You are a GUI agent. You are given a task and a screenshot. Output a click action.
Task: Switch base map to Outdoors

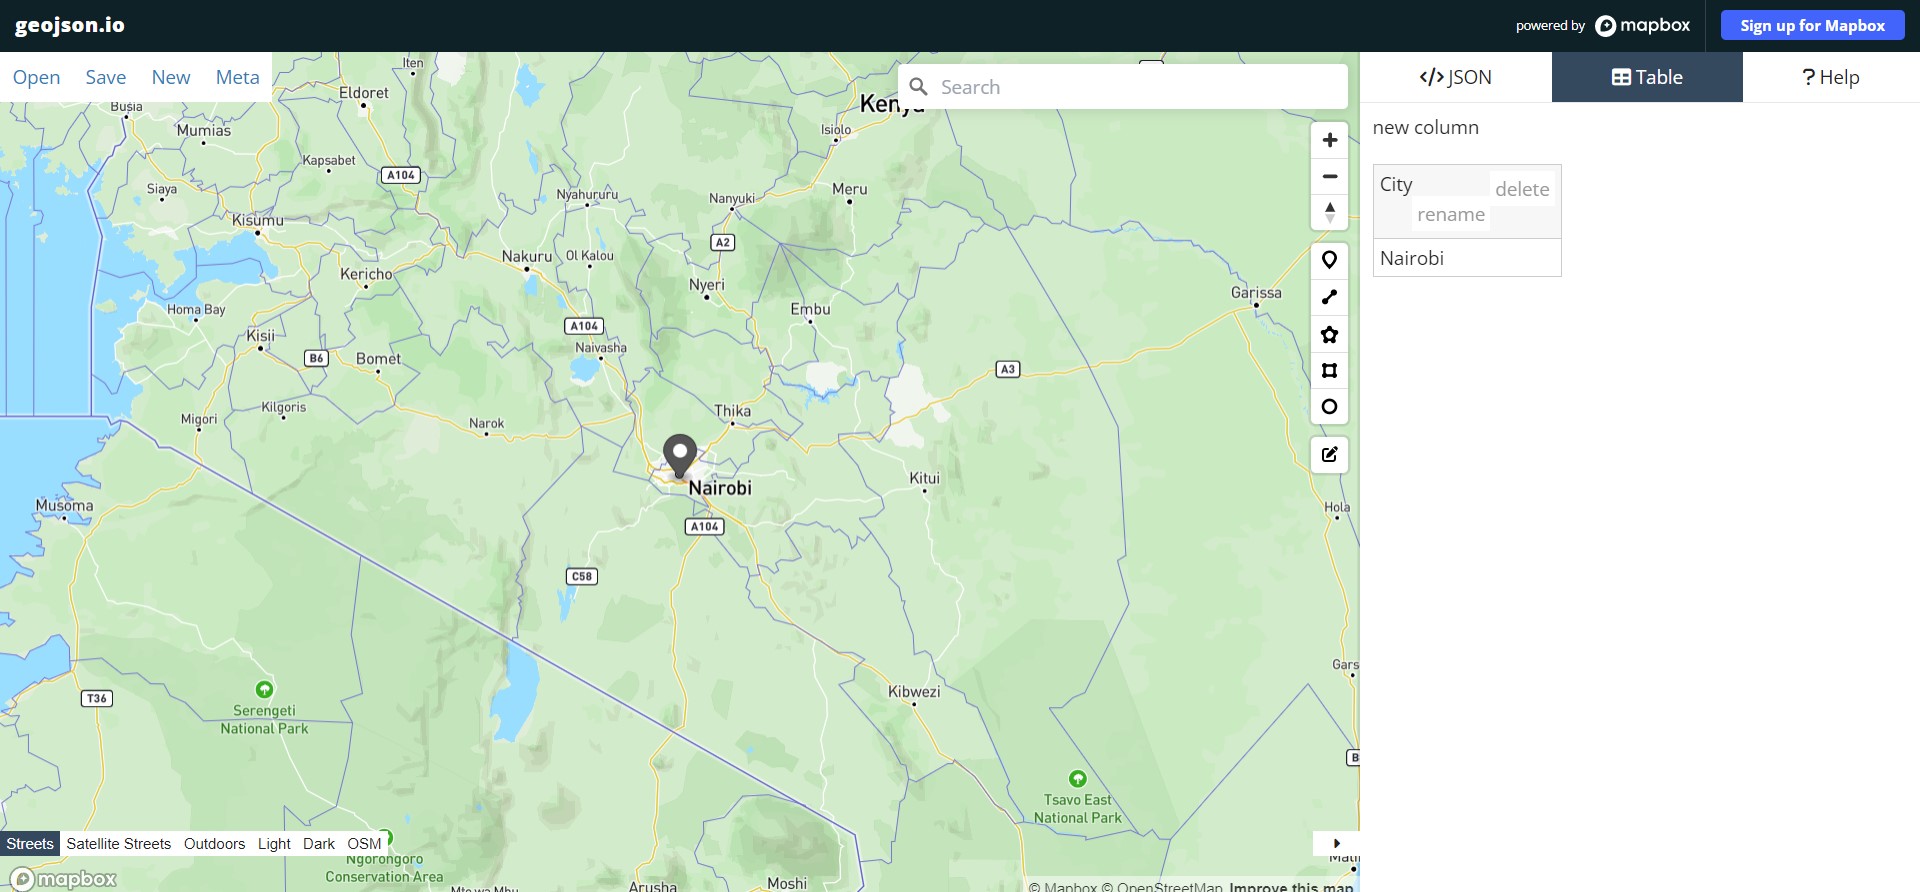(x=214, y=844)
